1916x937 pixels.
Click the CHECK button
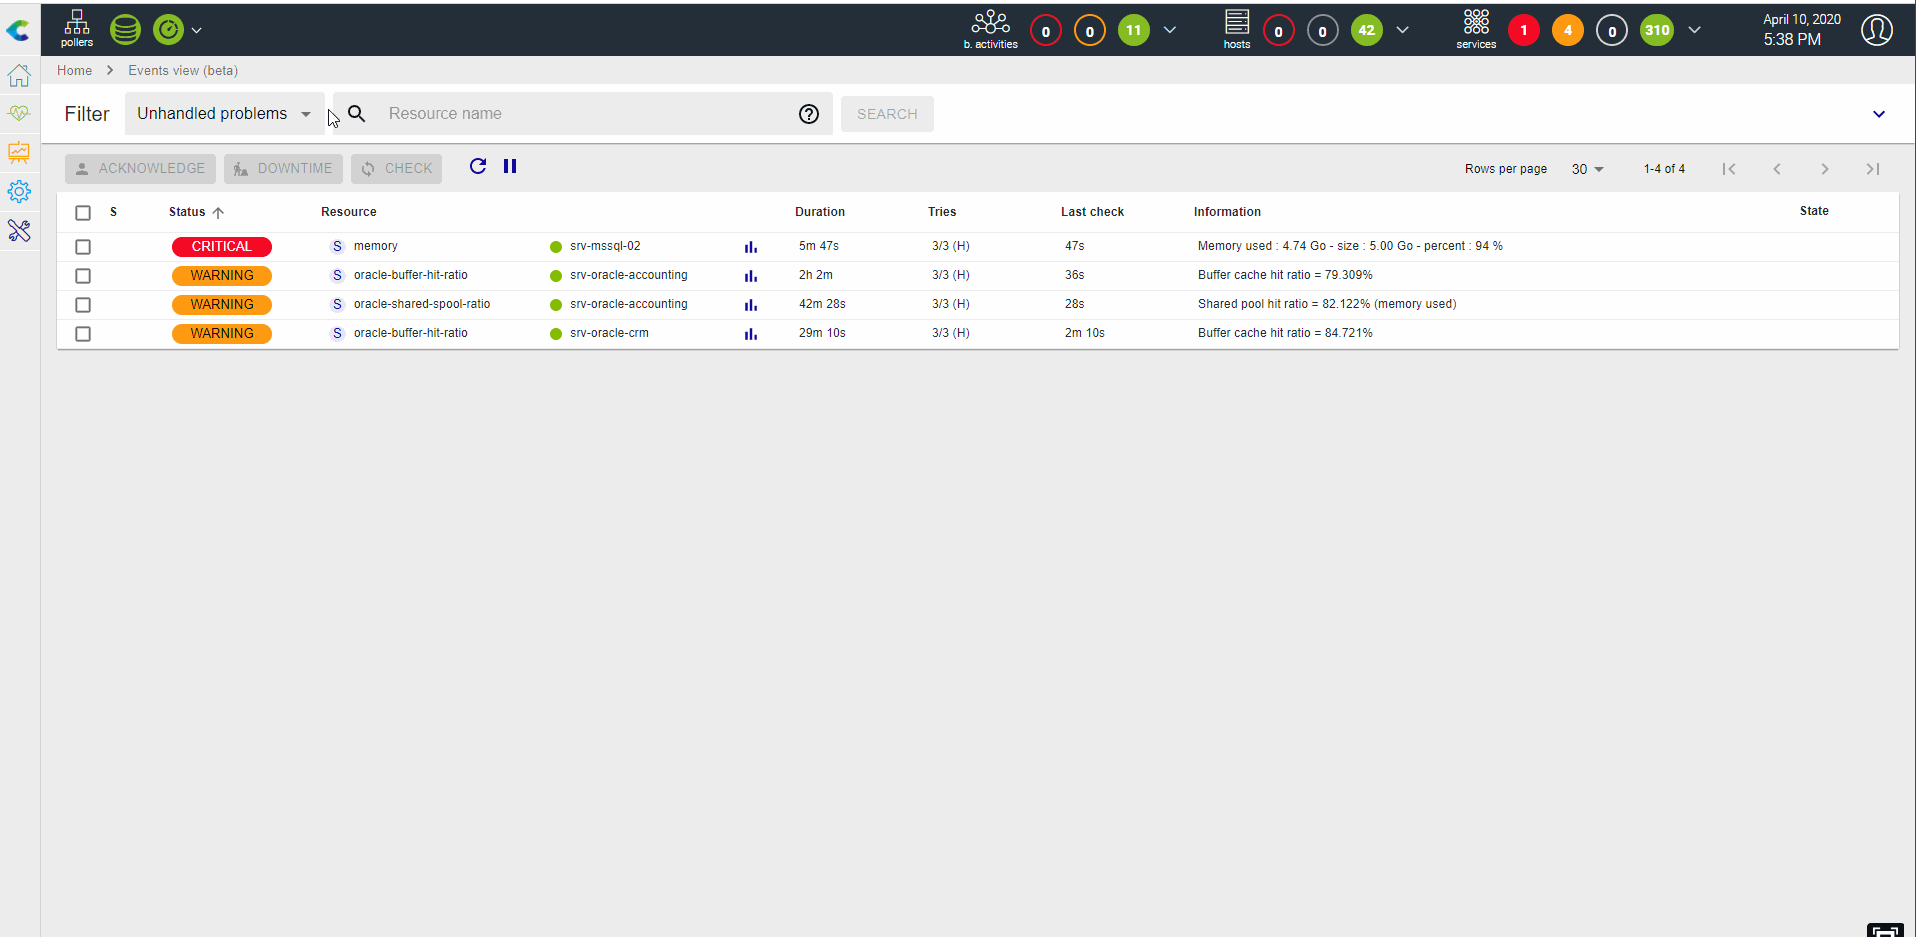click(396, 168)
